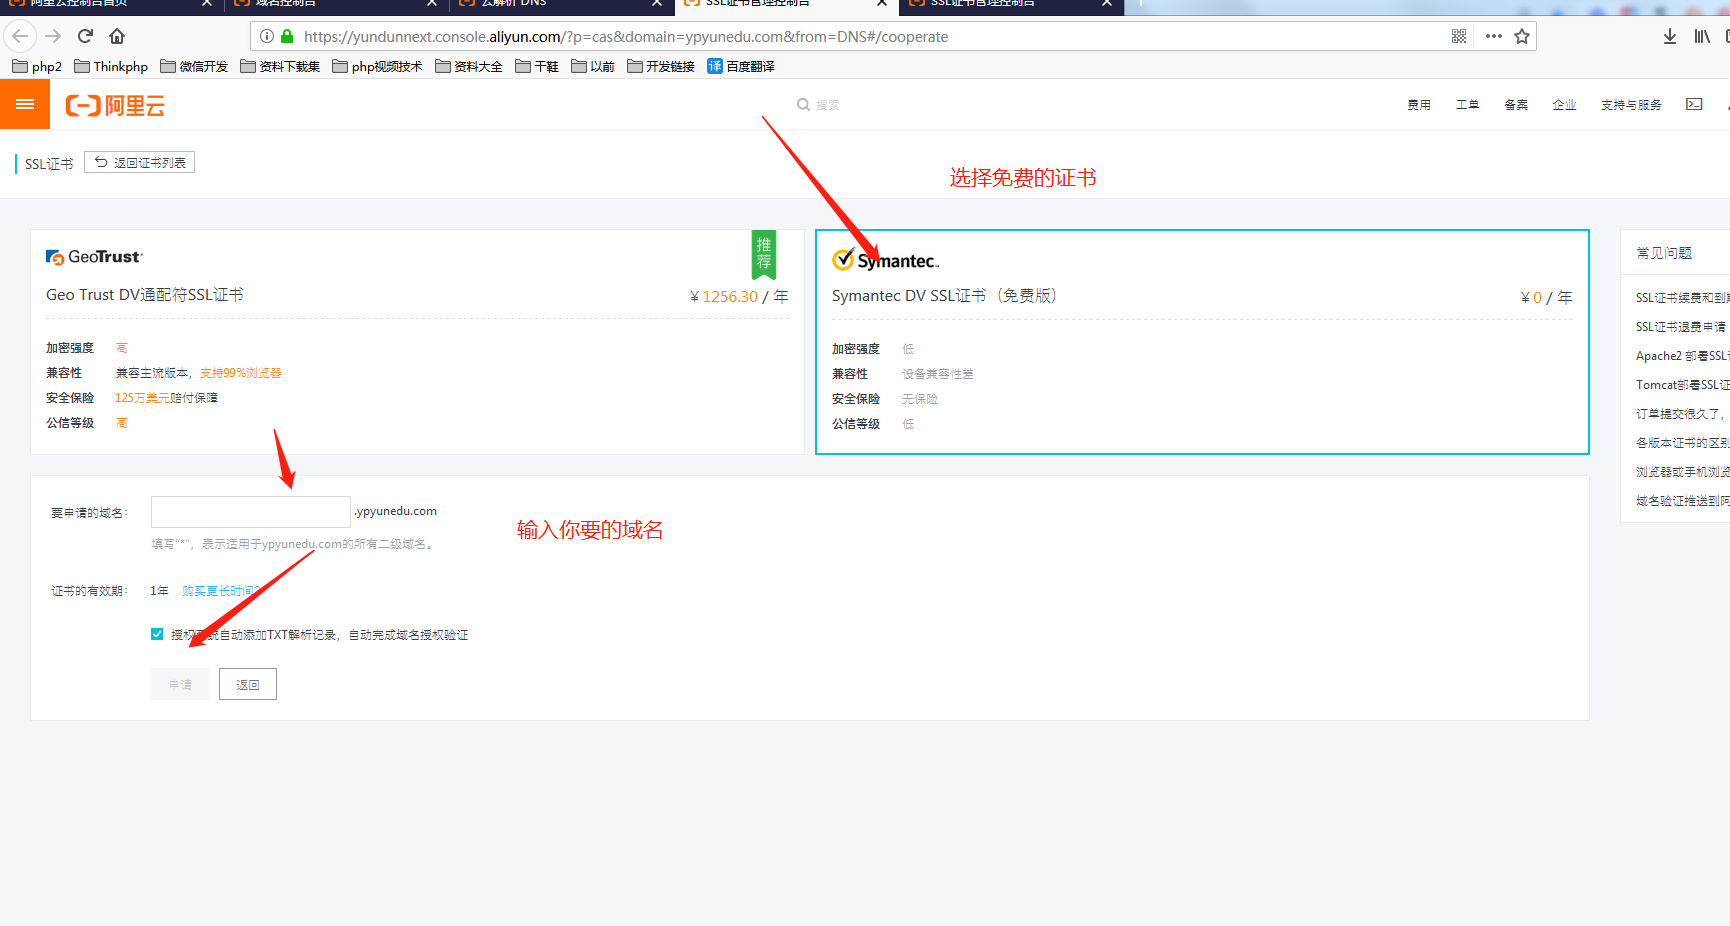Switch to the 云解析 DNS browser tab
This screenshot has width=1730, height=926.
pyautogui.click(x=560, y=5)
